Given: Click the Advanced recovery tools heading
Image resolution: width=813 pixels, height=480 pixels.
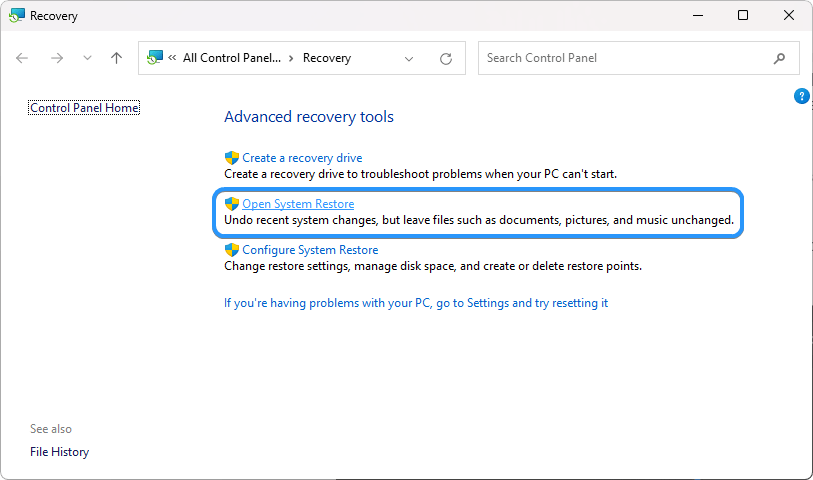Looking at the screenshot, I should tap(309, 117).
